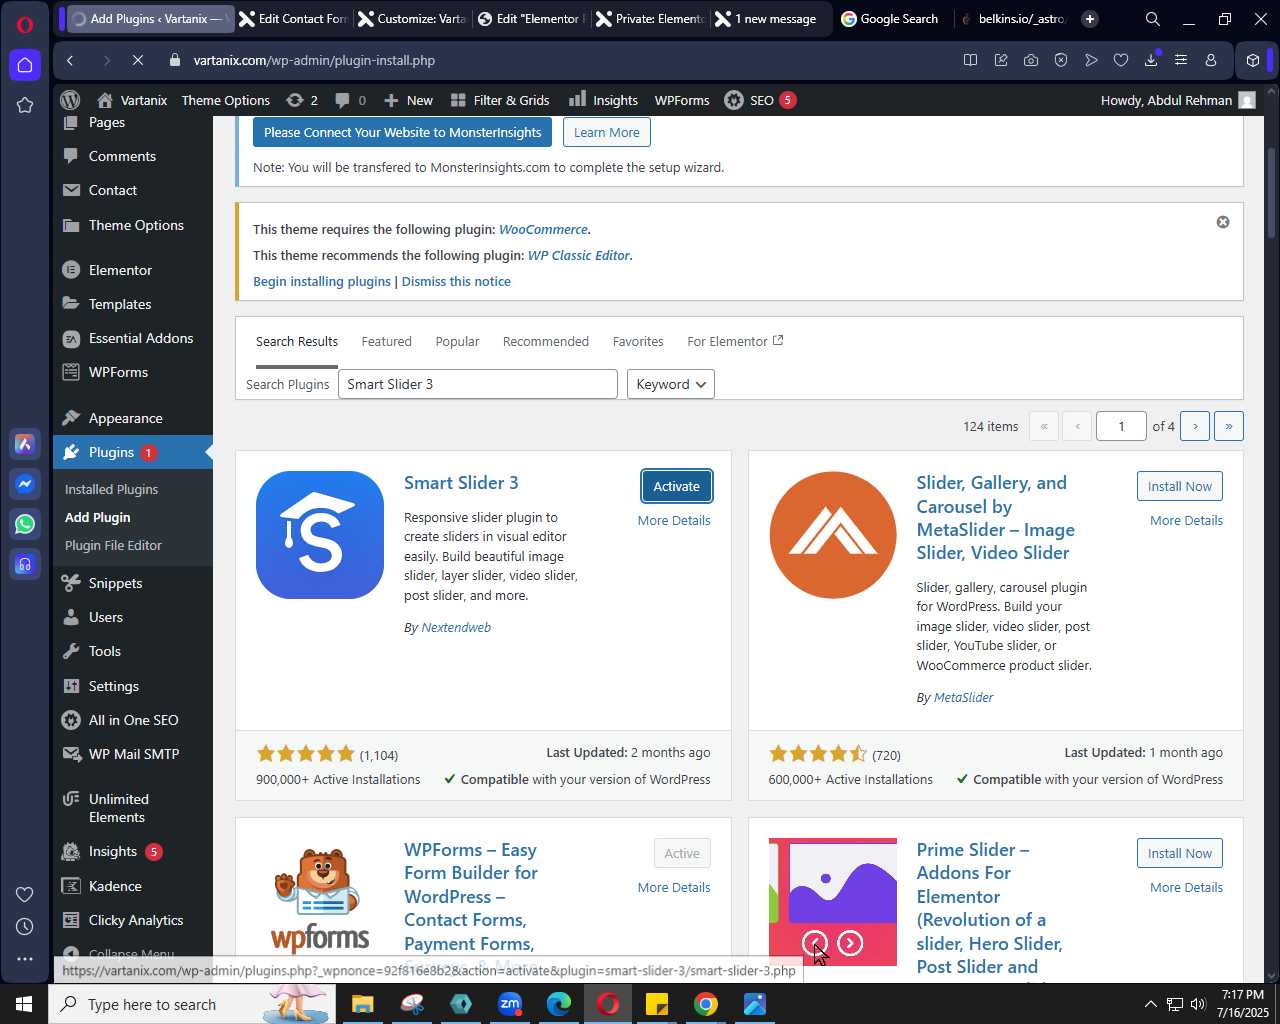Open the New content menu in admin bar
1280x1024 pixels.
click(408, 100)
